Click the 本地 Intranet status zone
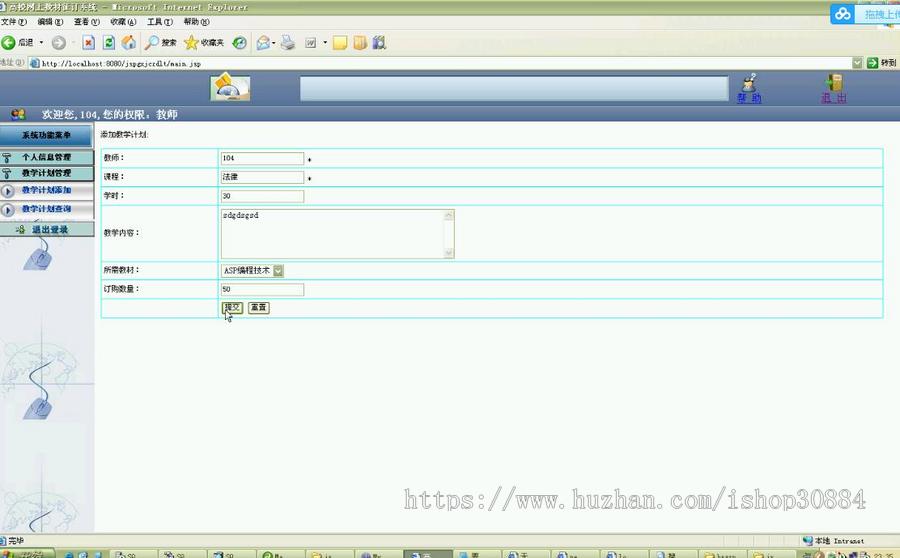900x558 pixels. [x=833, y=541]
